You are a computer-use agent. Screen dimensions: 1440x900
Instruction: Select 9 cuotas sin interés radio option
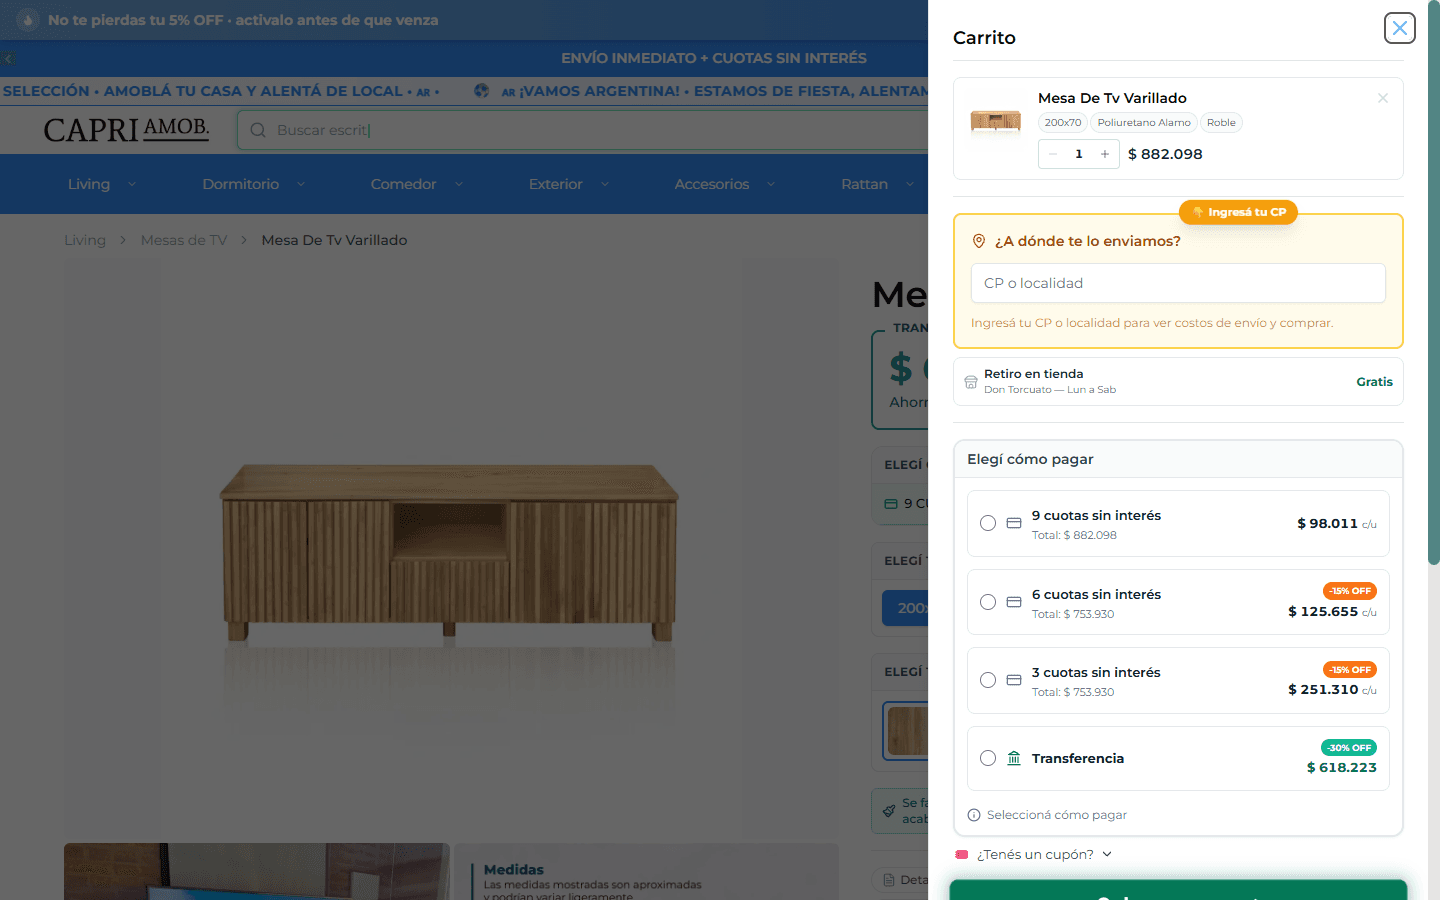(988, 523)
